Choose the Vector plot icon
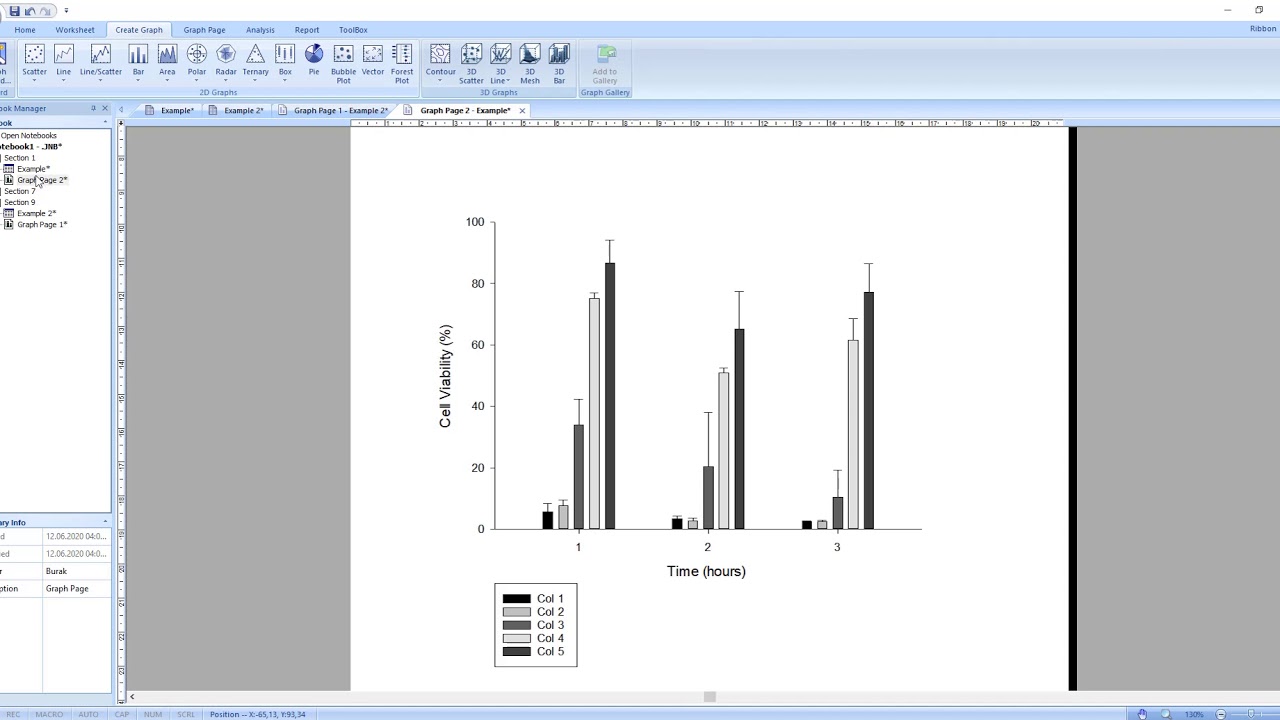Image resolution: width=1280 pixels, height=720 pixels. point(373,54)
